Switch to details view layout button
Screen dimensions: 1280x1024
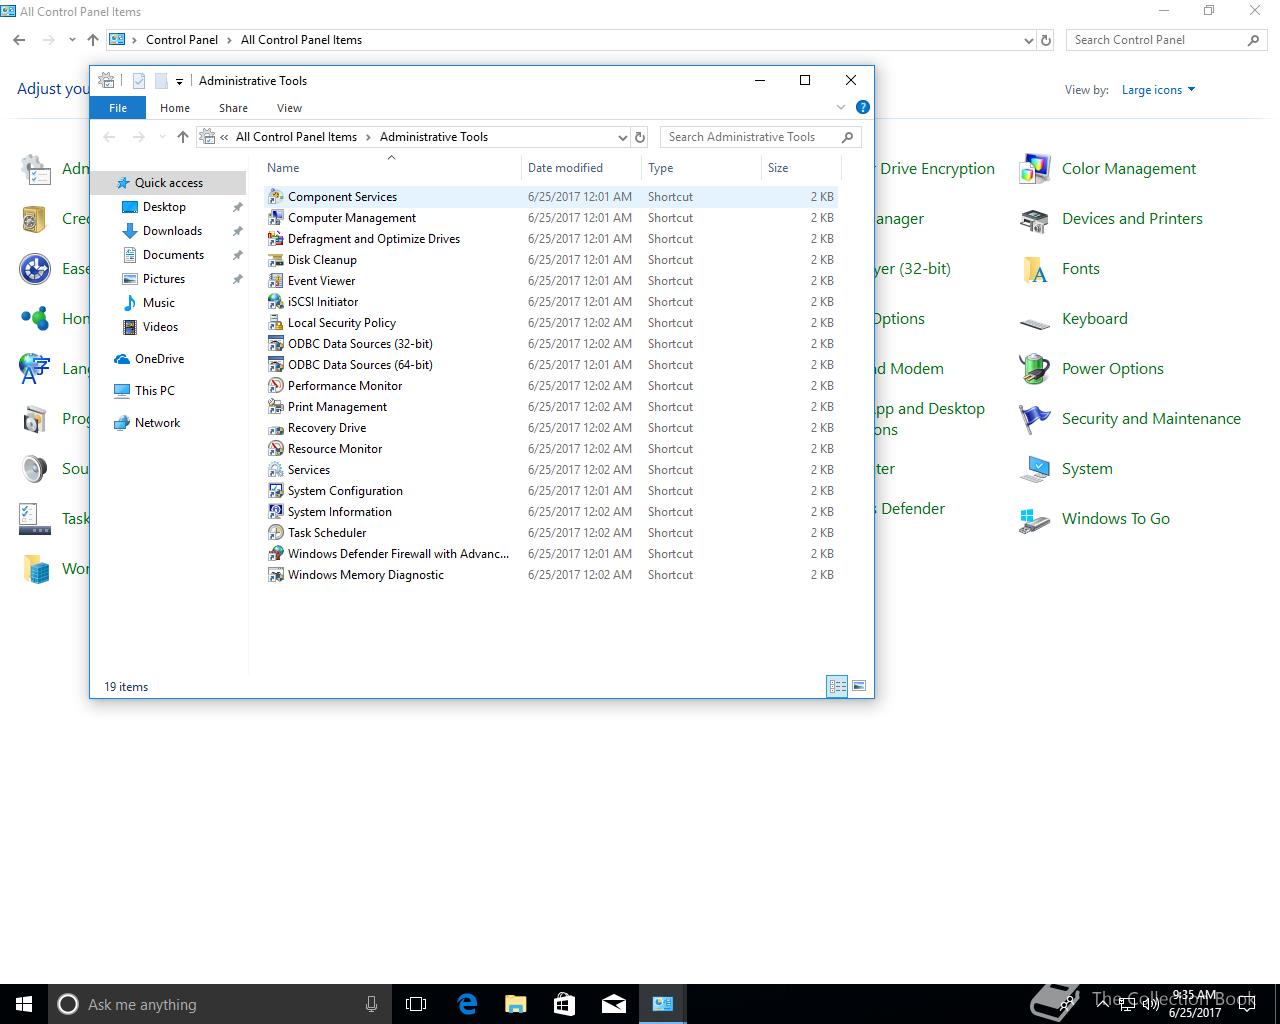[837, 686]
